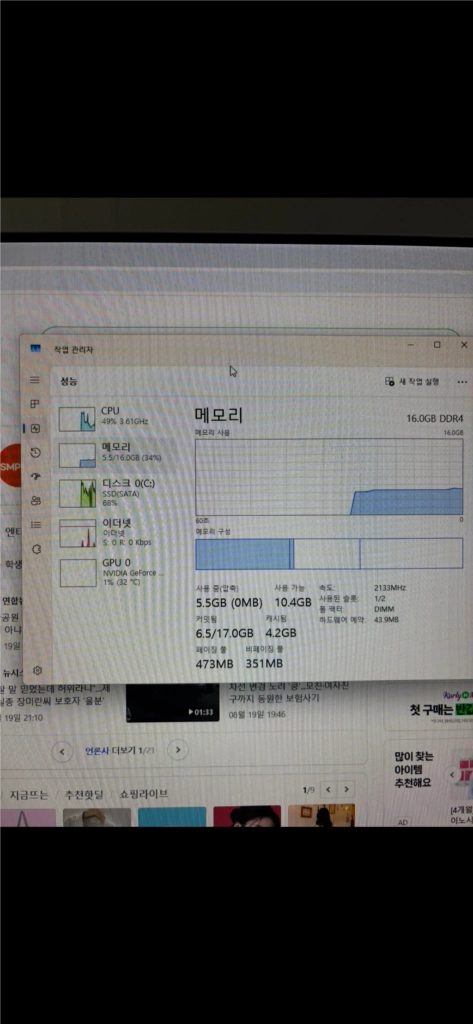Image resolution: width=473 pixels, height=1024 pixels.
Task: Open the Users icon in sidebar
Action: [x=36, y=501]
